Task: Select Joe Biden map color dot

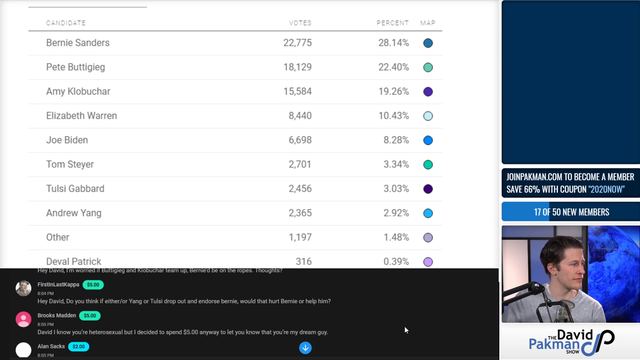Action: (428, 140)
